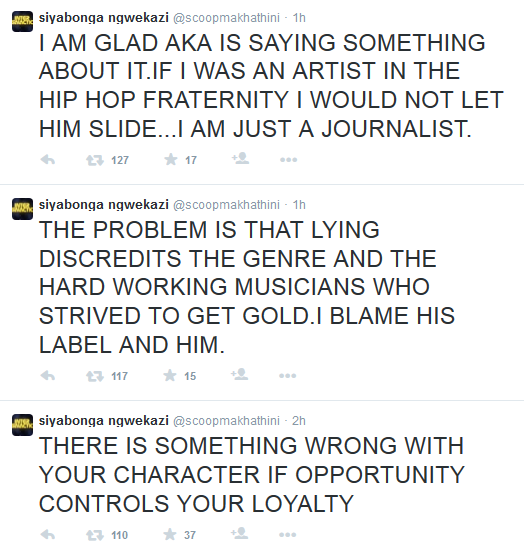Reply to the opportunity controls loyalty tweet
This screenshot has height=559, width=524.
(x=48, y=535)
